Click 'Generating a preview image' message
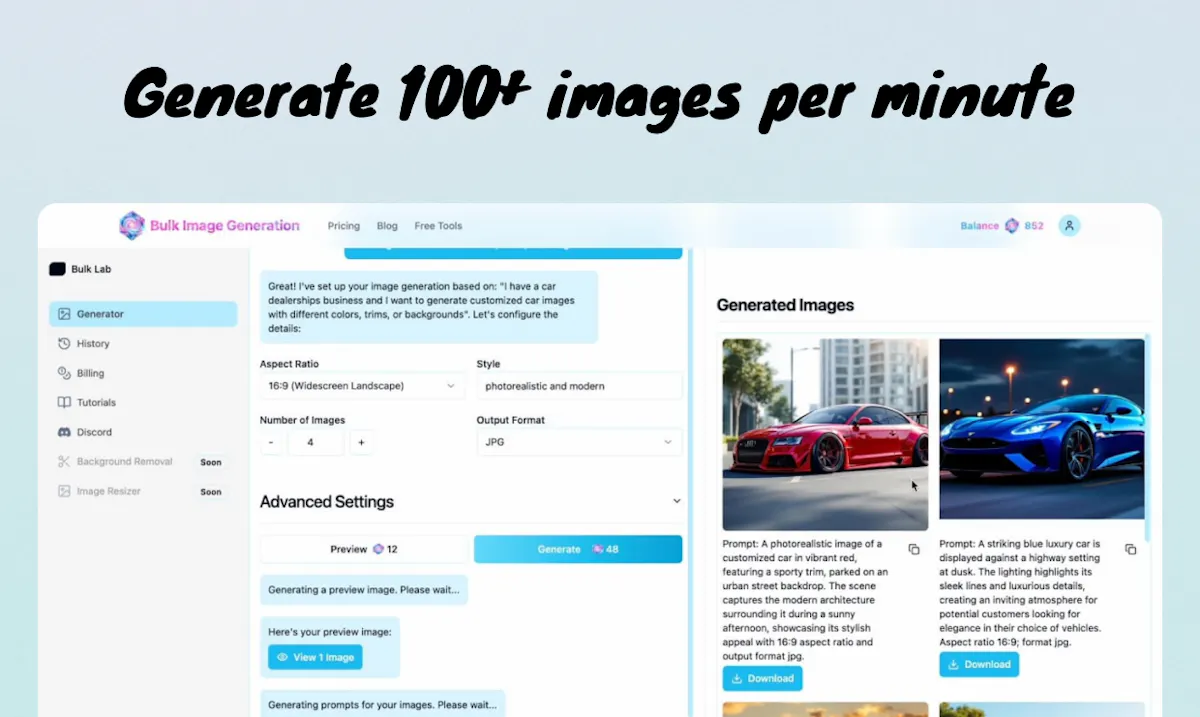The image size is (1200, 717). click(x=364, y=590)
